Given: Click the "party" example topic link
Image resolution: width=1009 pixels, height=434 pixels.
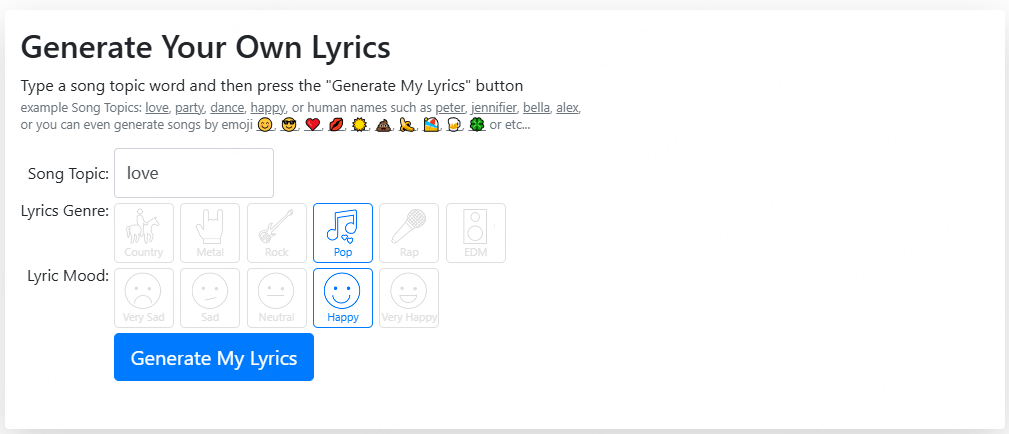Looking at the screenshot, I should [x=189, y=108].
